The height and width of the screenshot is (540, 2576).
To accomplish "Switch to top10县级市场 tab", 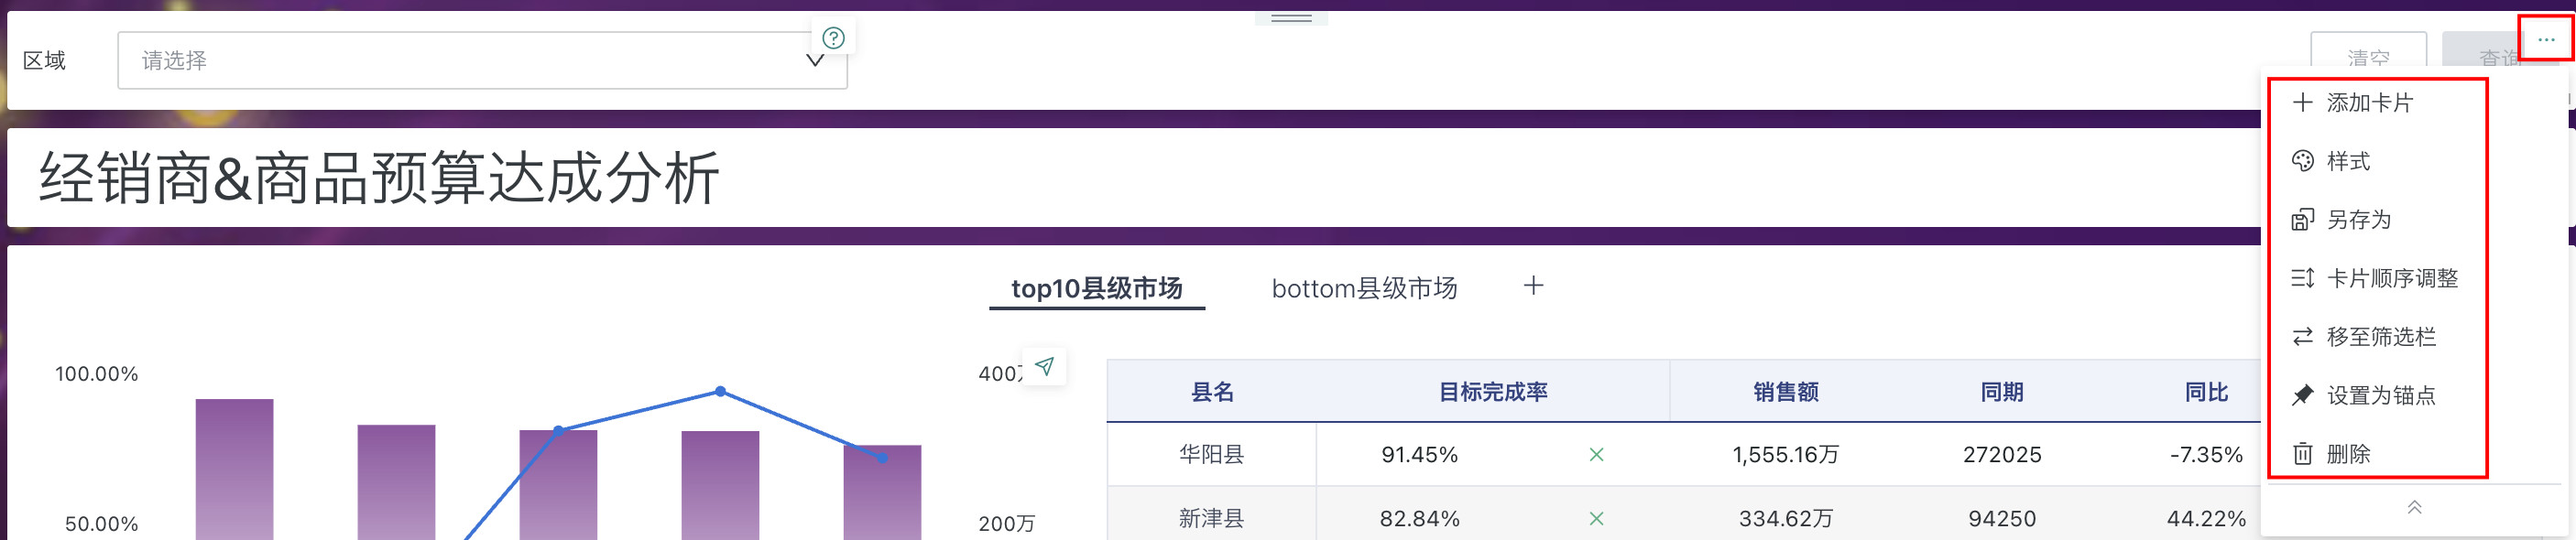I will pos(1096,288).
